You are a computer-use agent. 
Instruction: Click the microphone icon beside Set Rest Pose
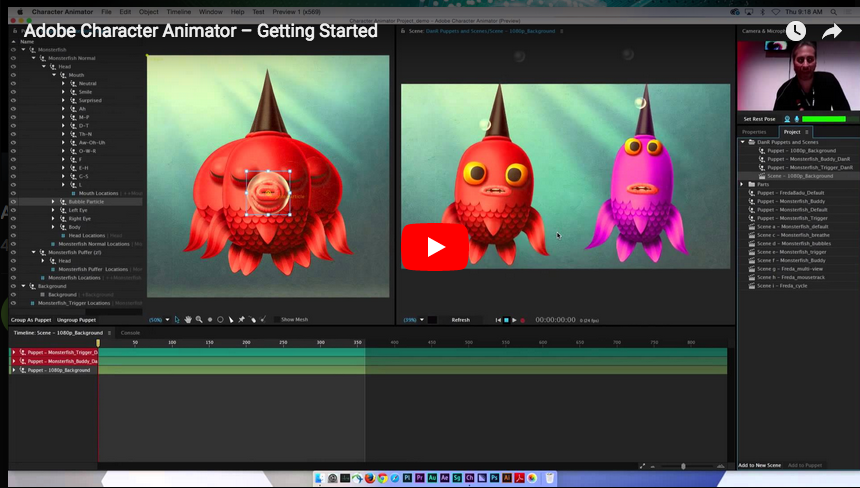click(796, 119)
